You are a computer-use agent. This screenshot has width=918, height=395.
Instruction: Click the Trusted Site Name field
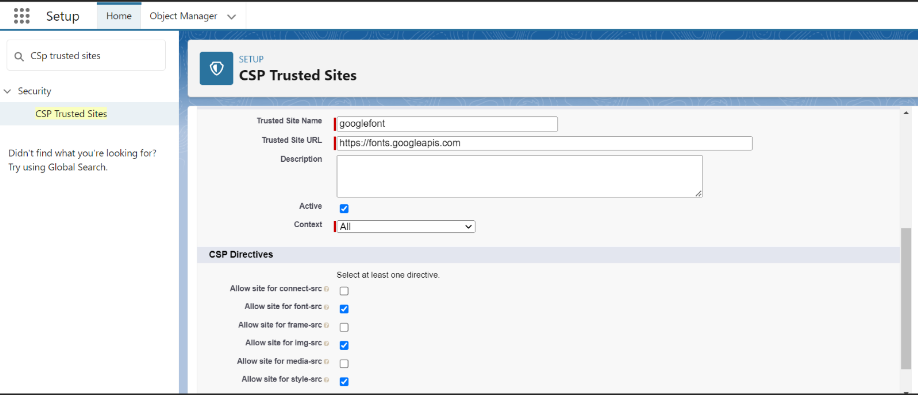pos(447,124)
